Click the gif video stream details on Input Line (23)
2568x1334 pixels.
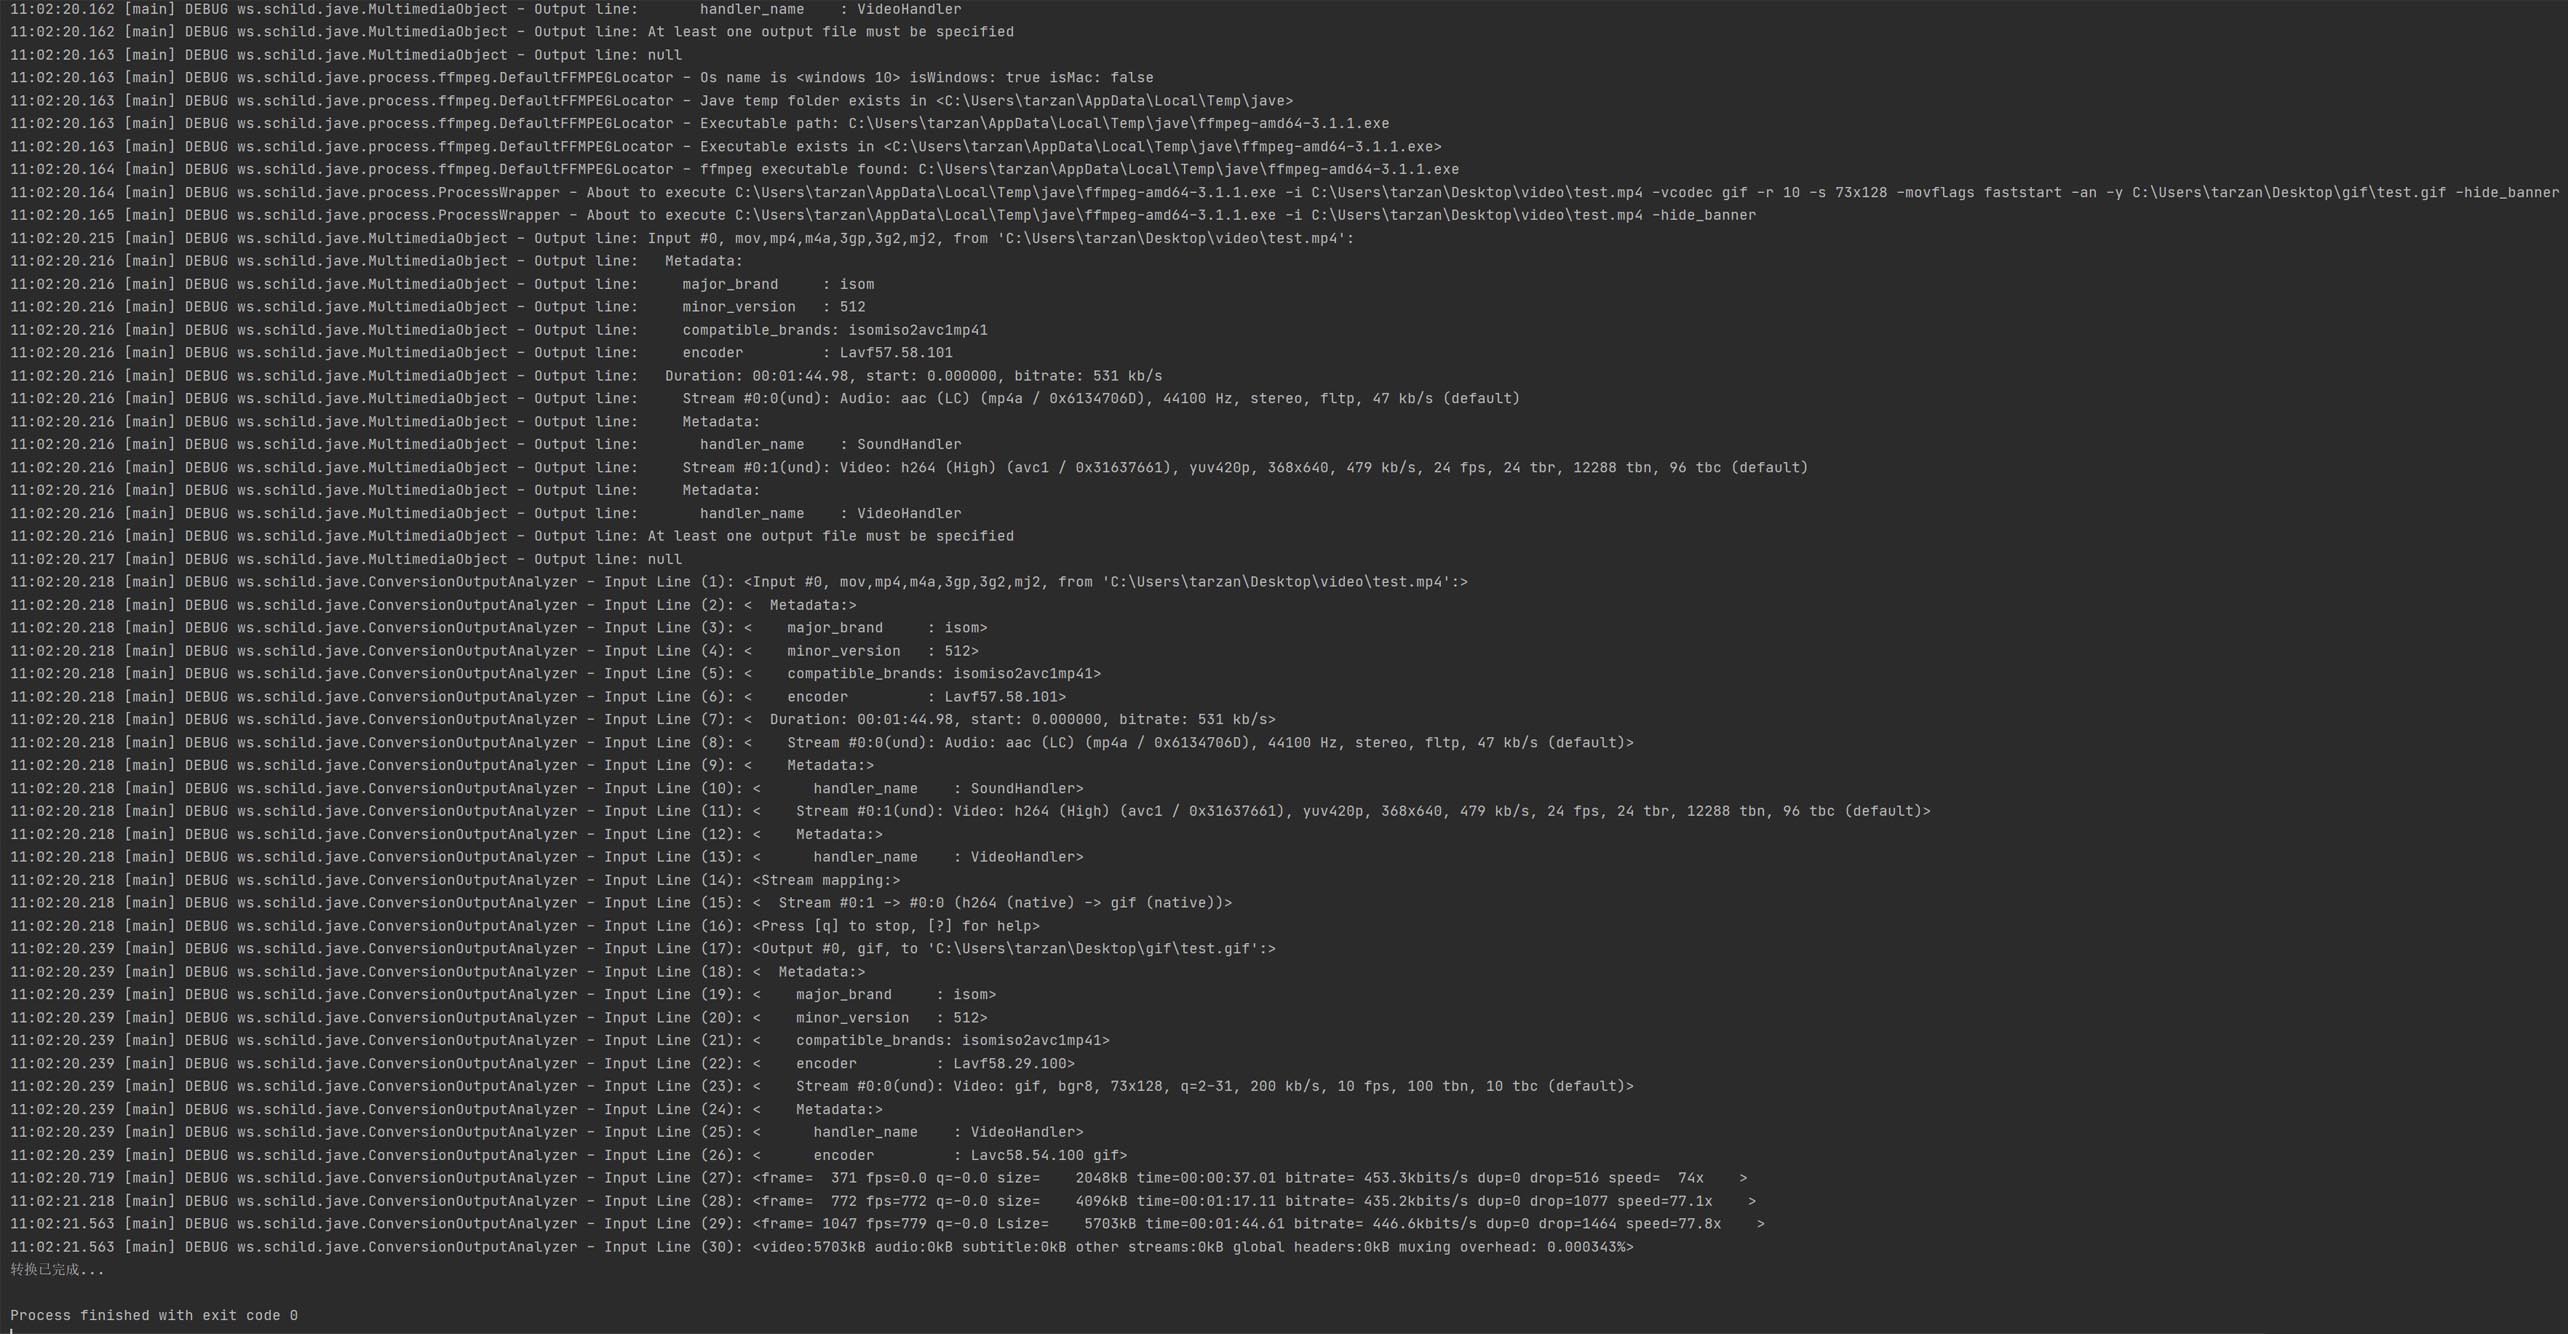pos(1214,1086)
